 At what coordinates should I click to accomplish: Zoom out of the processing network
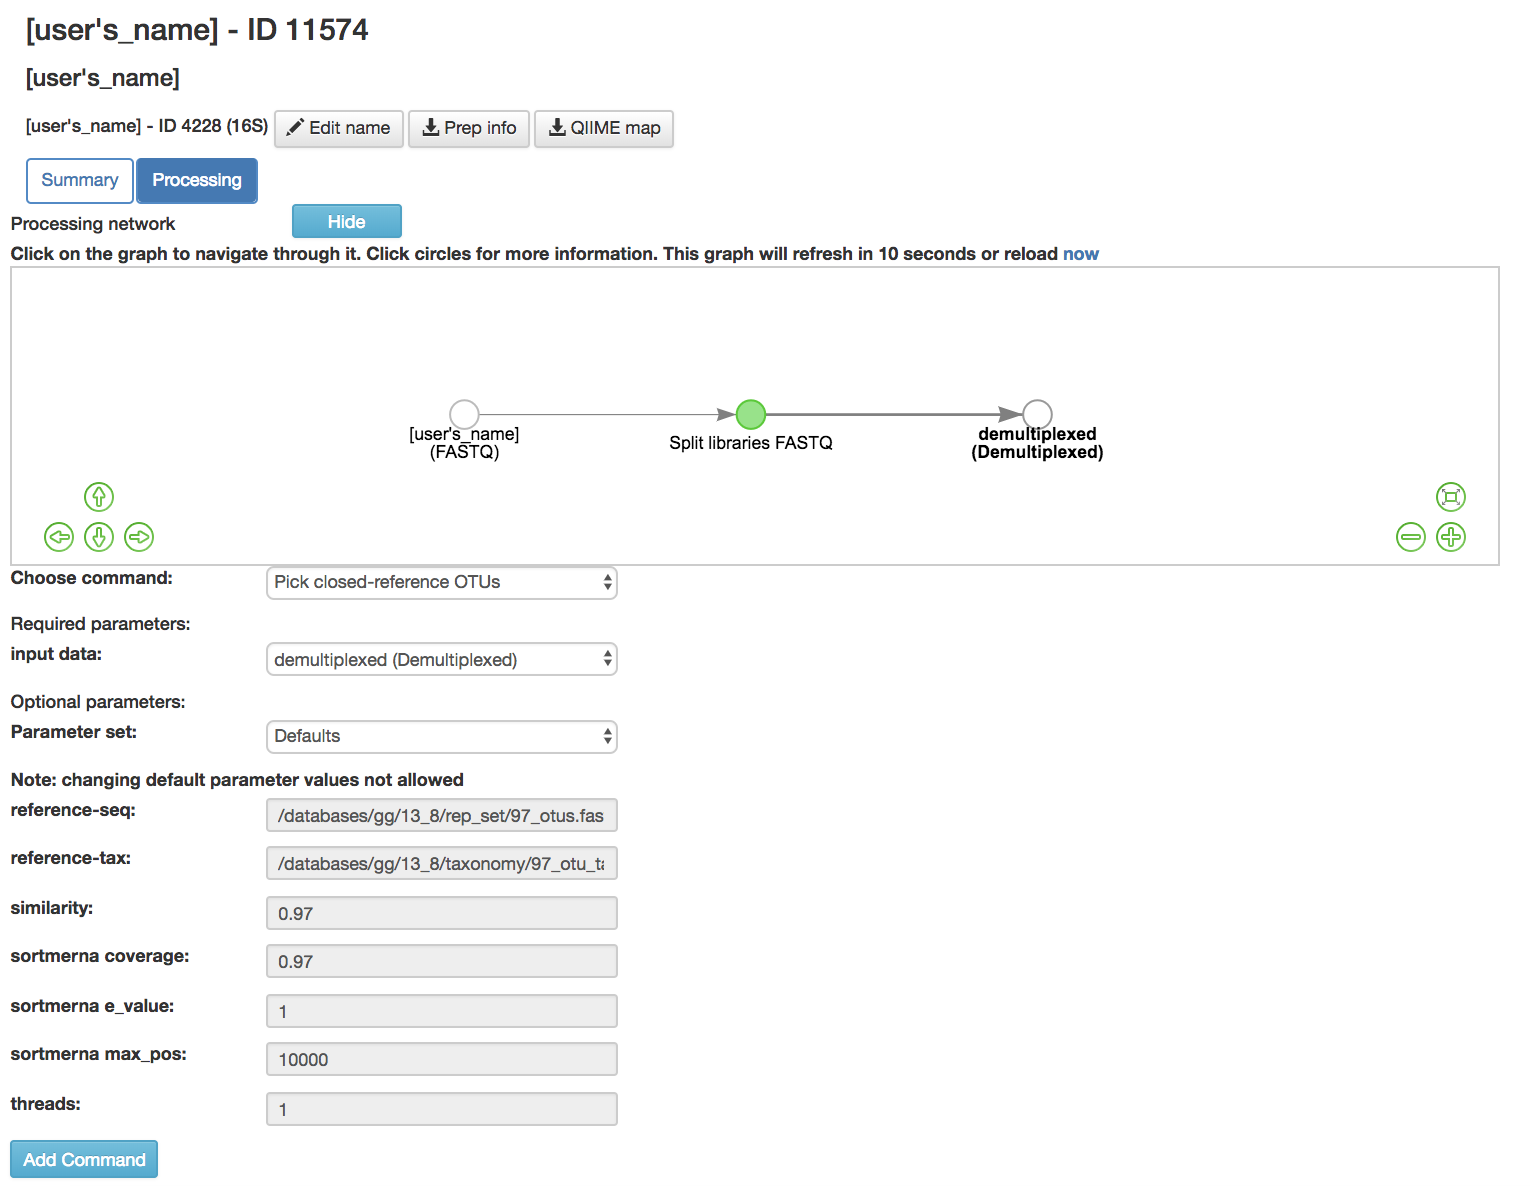1411,537
